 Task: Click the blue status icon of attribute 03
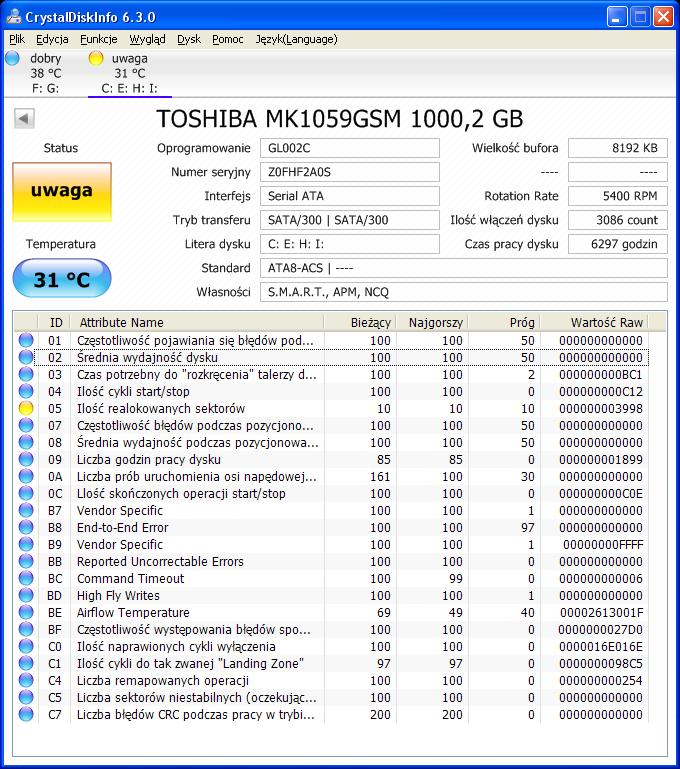coord(25,374)
